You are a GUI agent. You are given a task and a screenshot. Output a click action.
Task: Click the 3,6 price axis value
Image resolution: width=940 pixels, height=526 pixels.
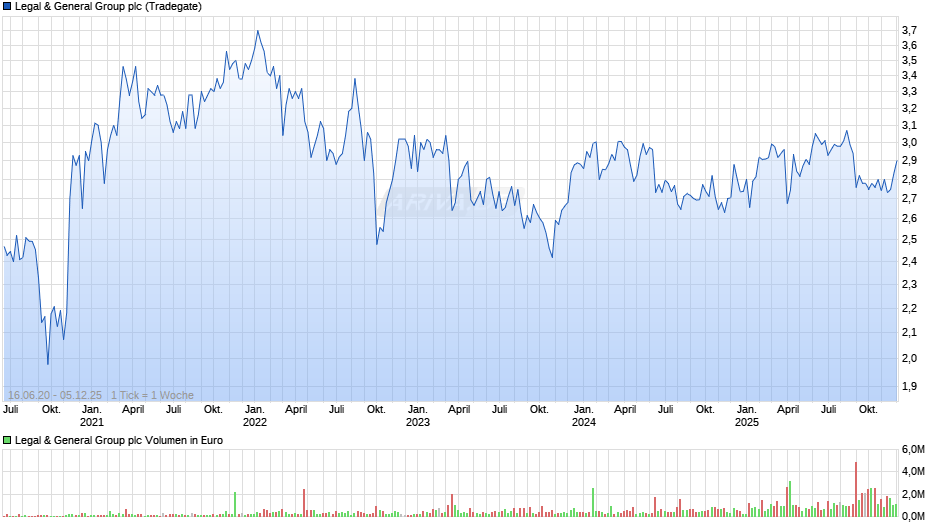(x=909, y=46)
